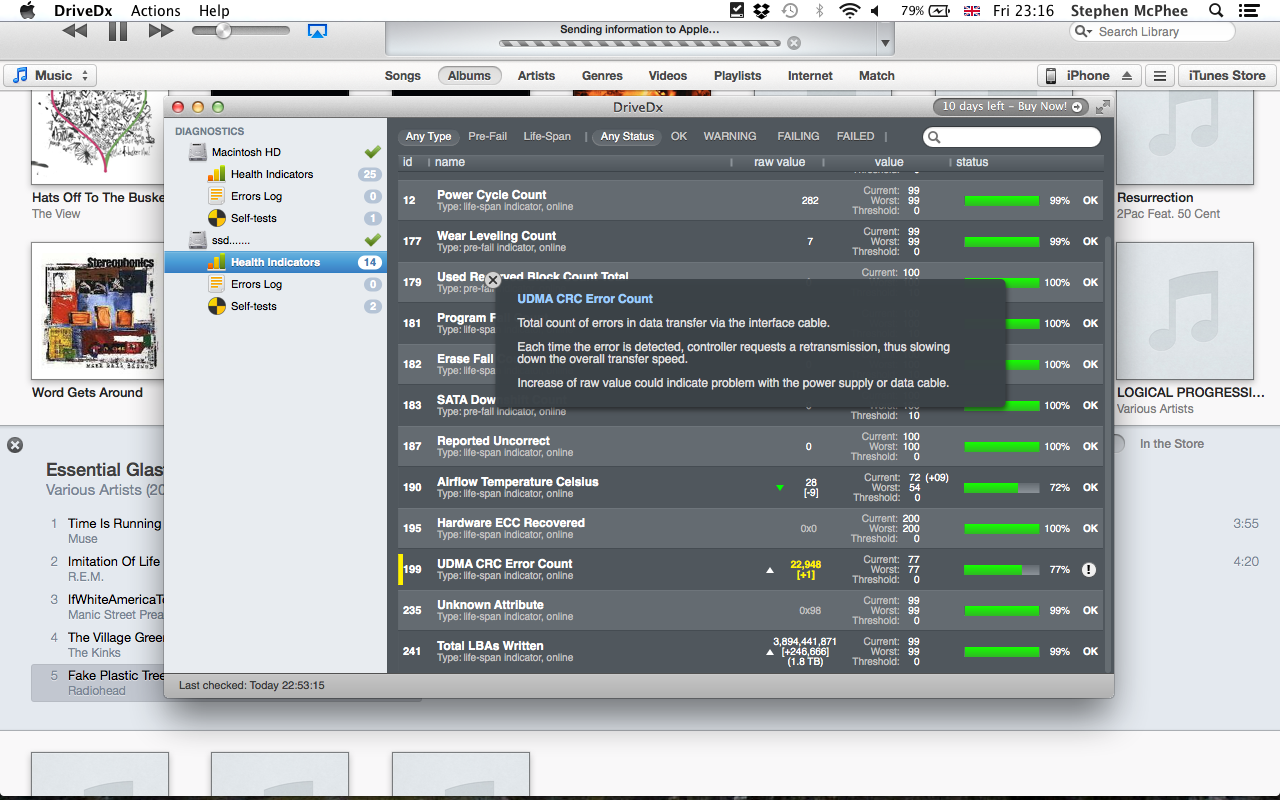Open the Actions menu
Screen dimensions: 1280x800
pos(156,10)
